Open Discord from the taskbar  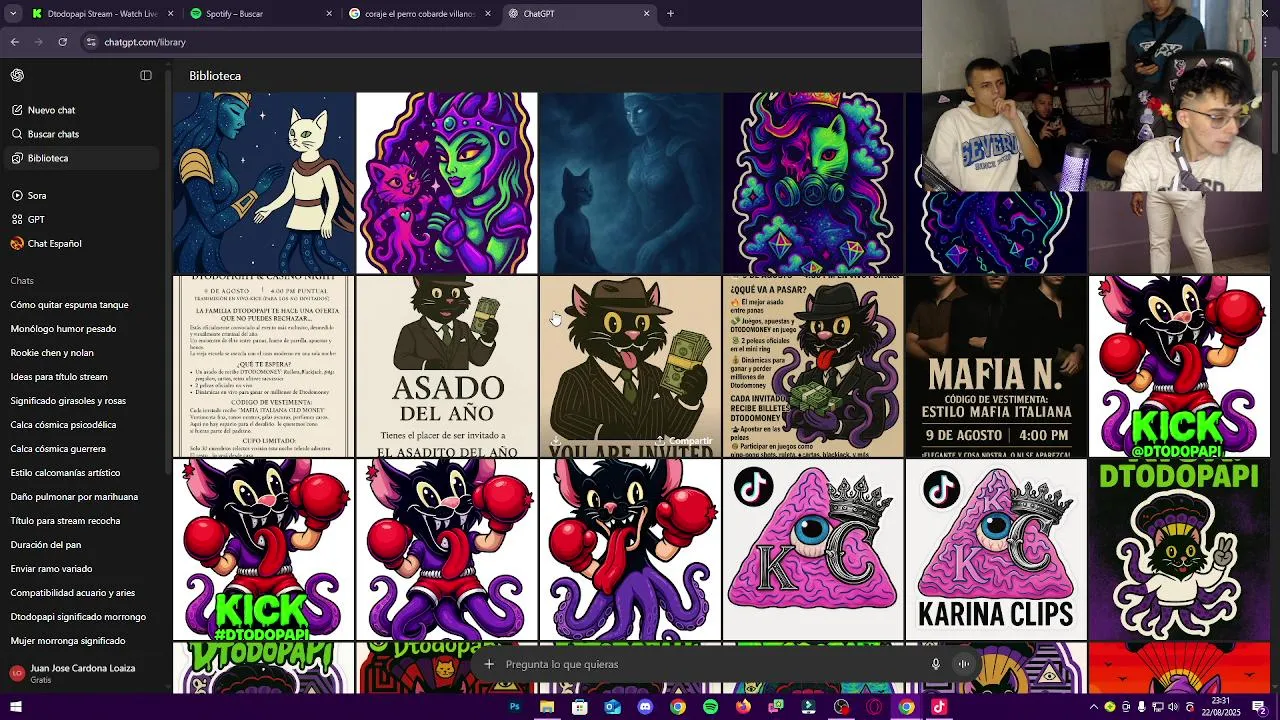coord(645,707)
